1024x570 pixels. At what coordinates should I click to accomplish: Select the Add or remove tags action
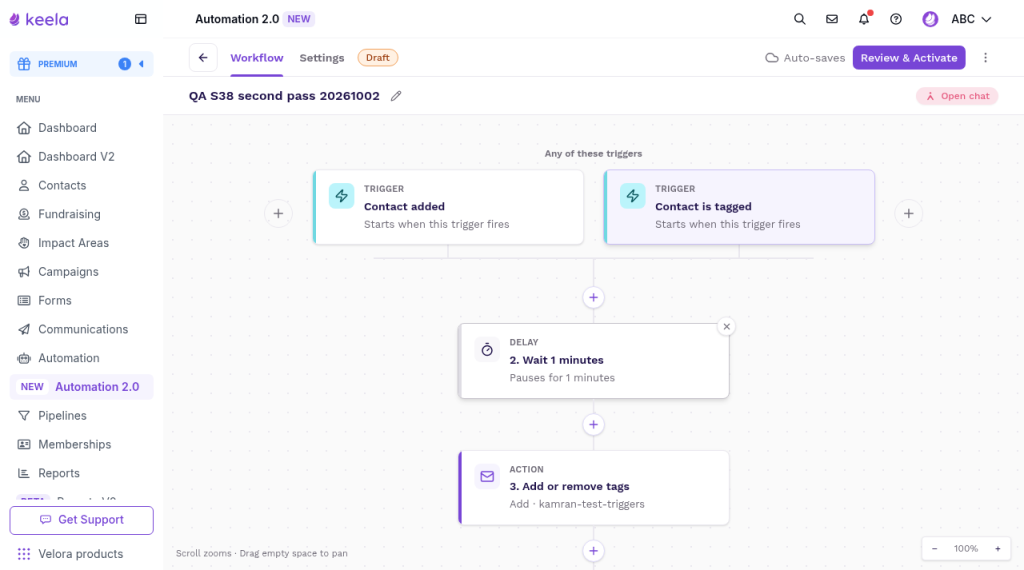(594, 488)
